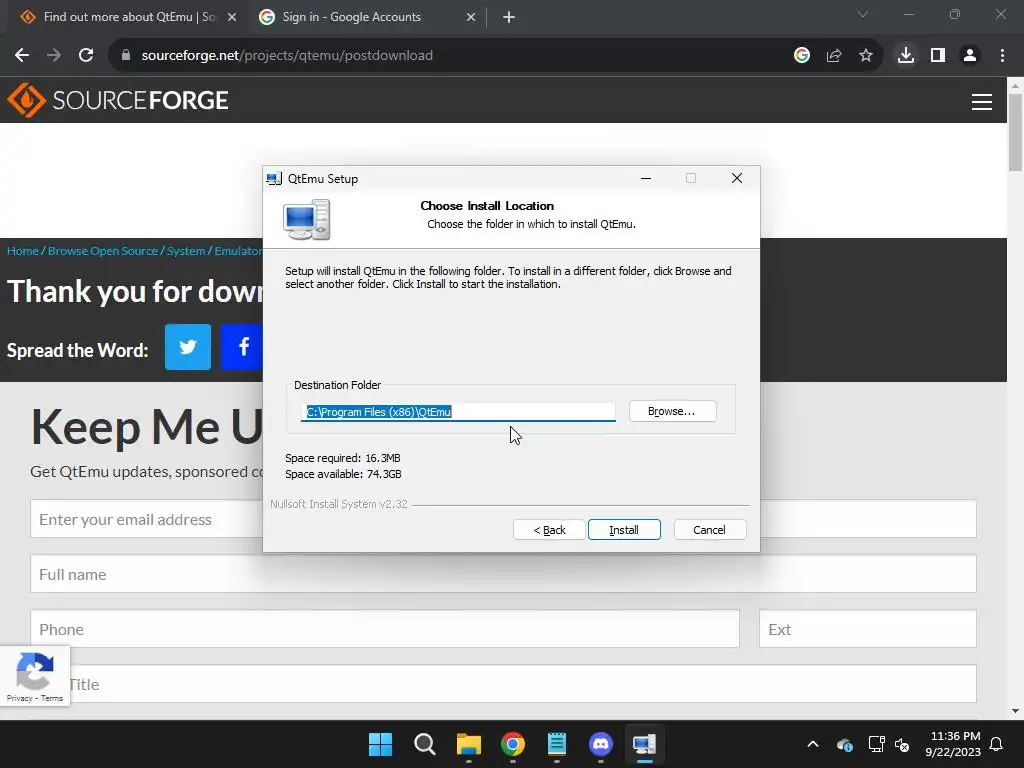Image resolution: width=1024 pixels, height=768 pixels.
Task: Click the muted volume tray icon
Action: point(903,744)
